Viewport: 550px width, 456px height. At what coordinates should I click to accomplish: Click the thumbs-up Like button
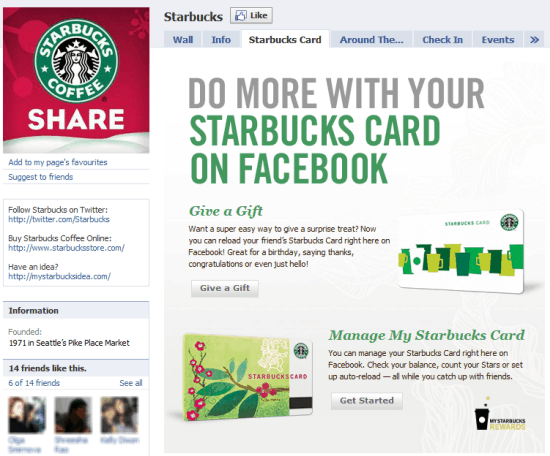251,16
